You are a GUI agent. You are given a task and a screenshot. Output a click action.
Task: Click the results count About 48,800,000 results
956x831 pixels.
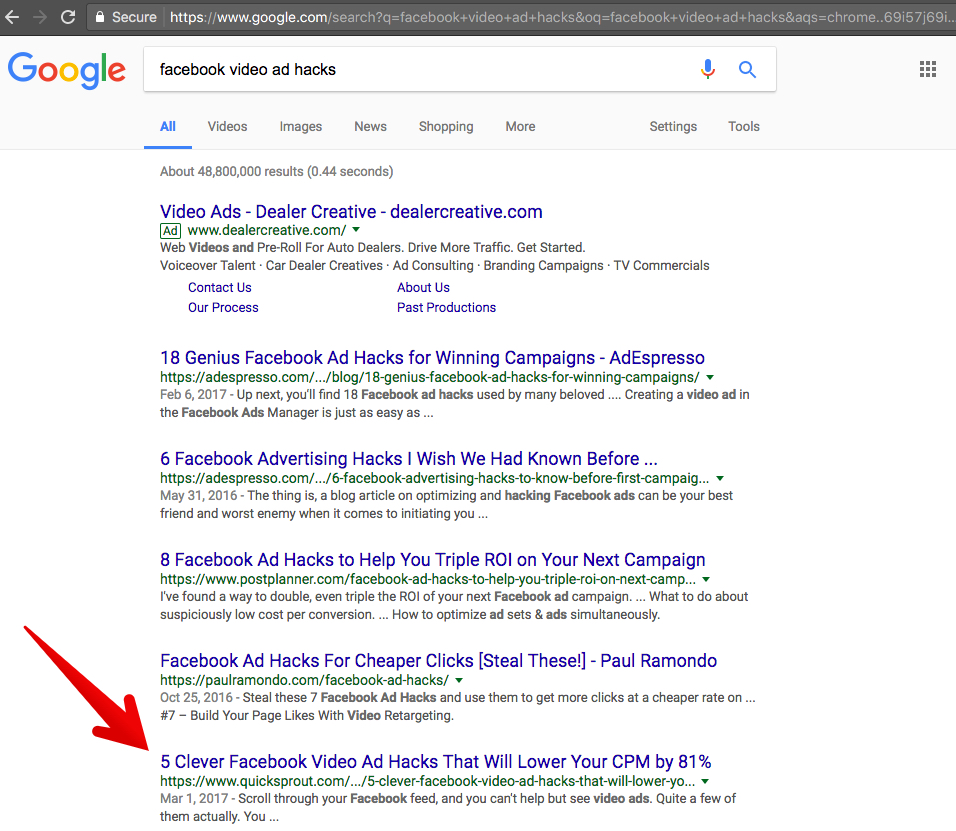[276, 171]
